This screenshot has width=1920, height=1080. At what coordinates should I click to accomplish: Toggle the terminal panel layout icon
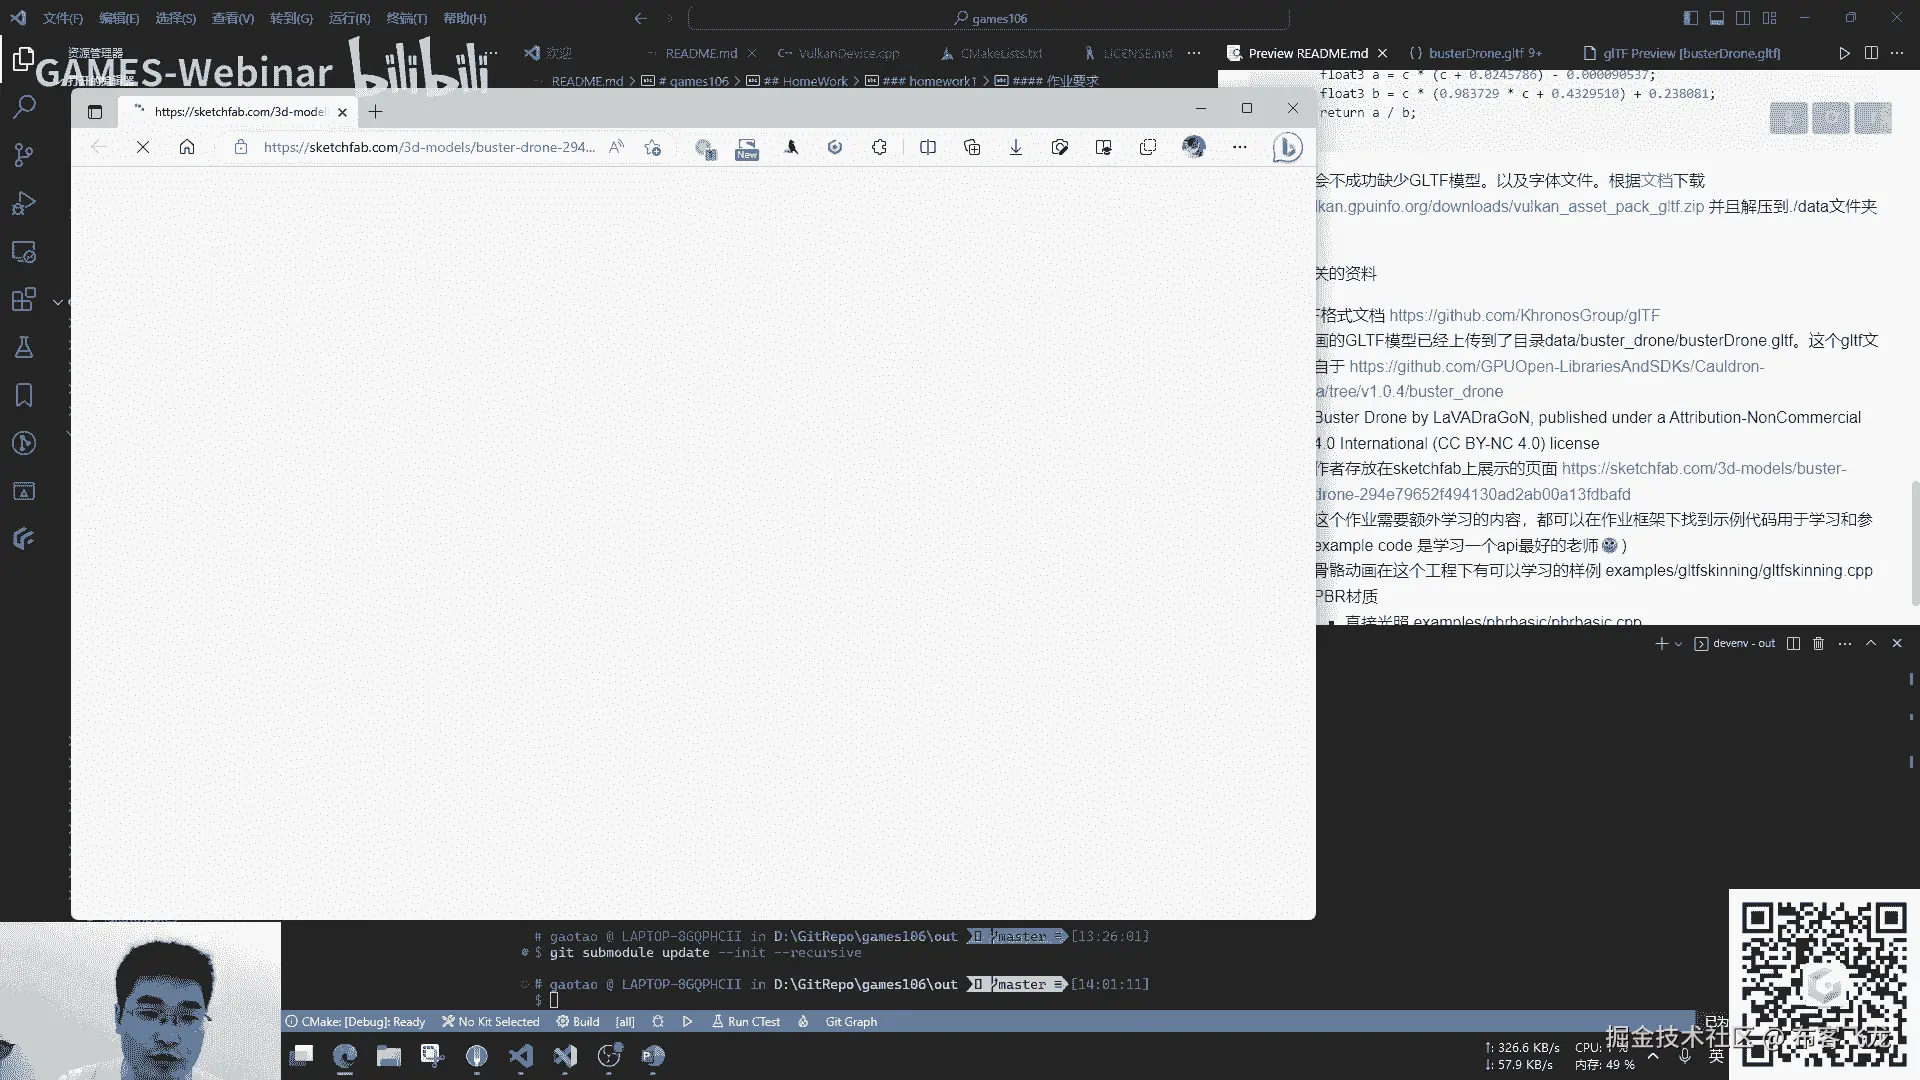(1716, 18)
